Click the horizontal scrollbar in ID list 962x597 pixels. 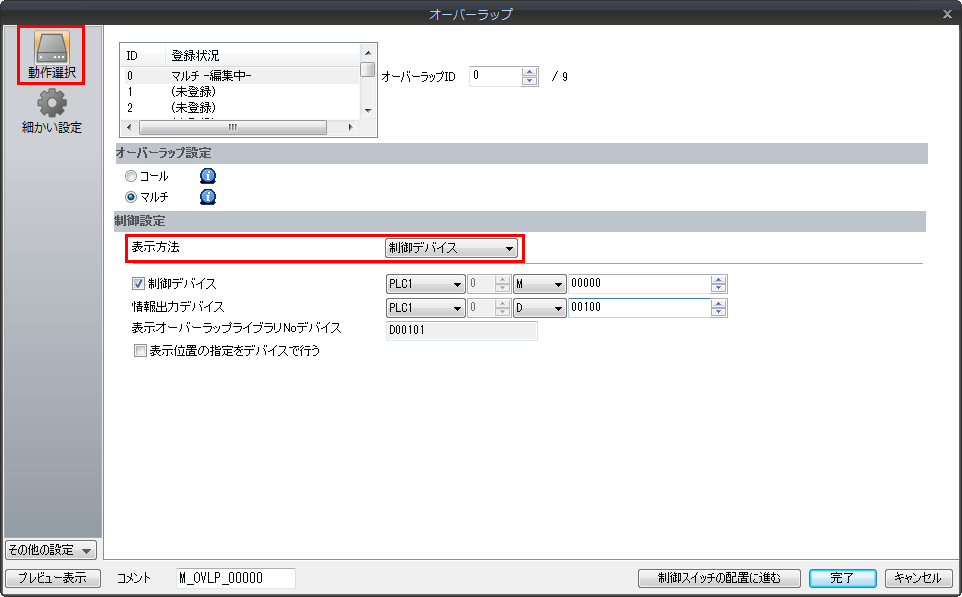coord(232,128)
